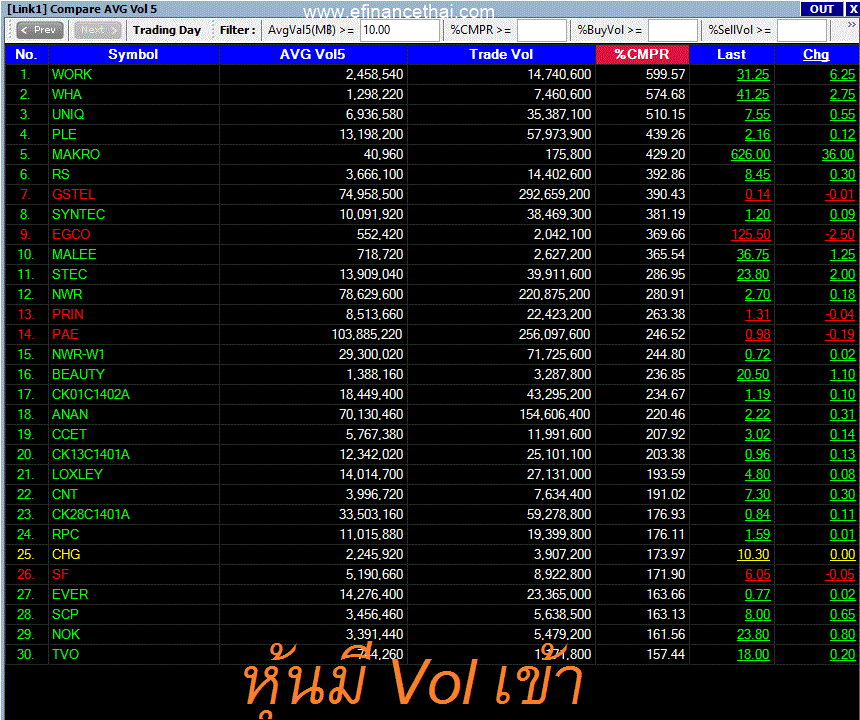Select the RS symbol
860x720 pixels.
click(x=60, y=174)
